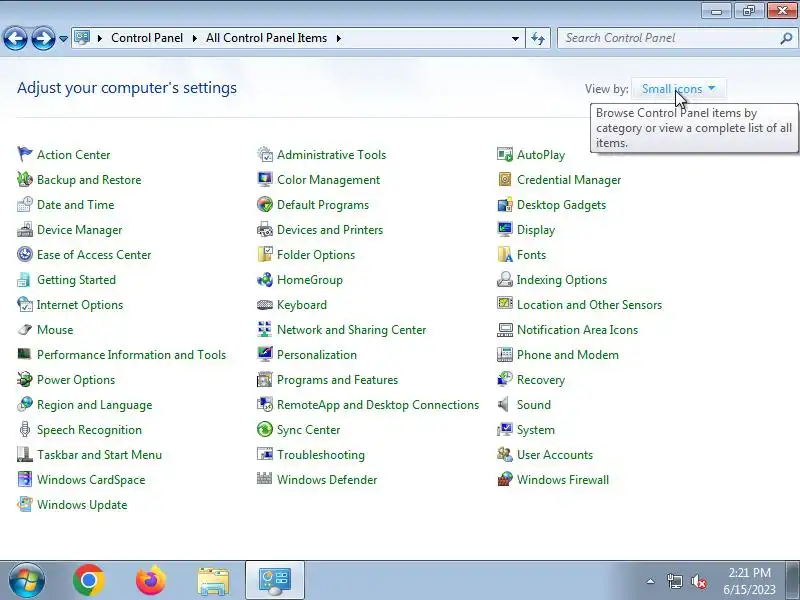Click the Windows Firewall icon

click(x=505, y=479)
